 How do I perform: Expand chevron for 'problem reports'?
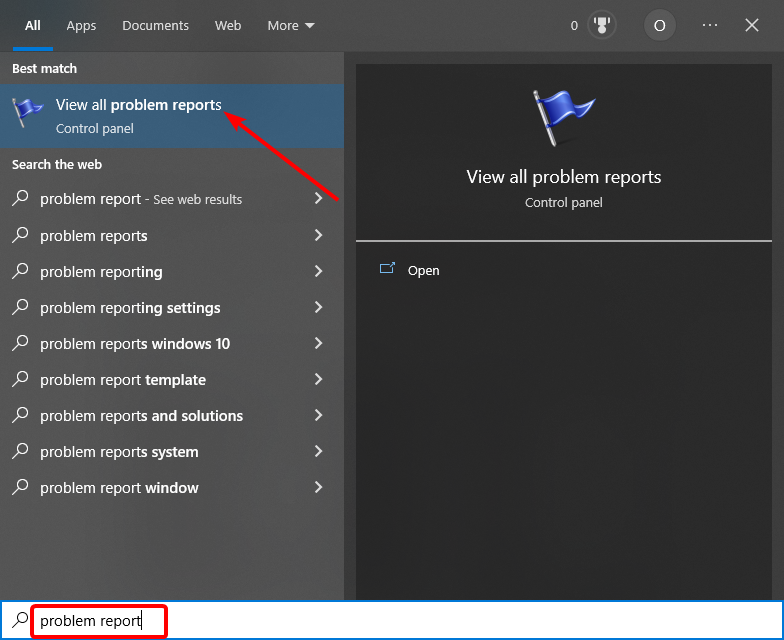[x=318, y=235]
